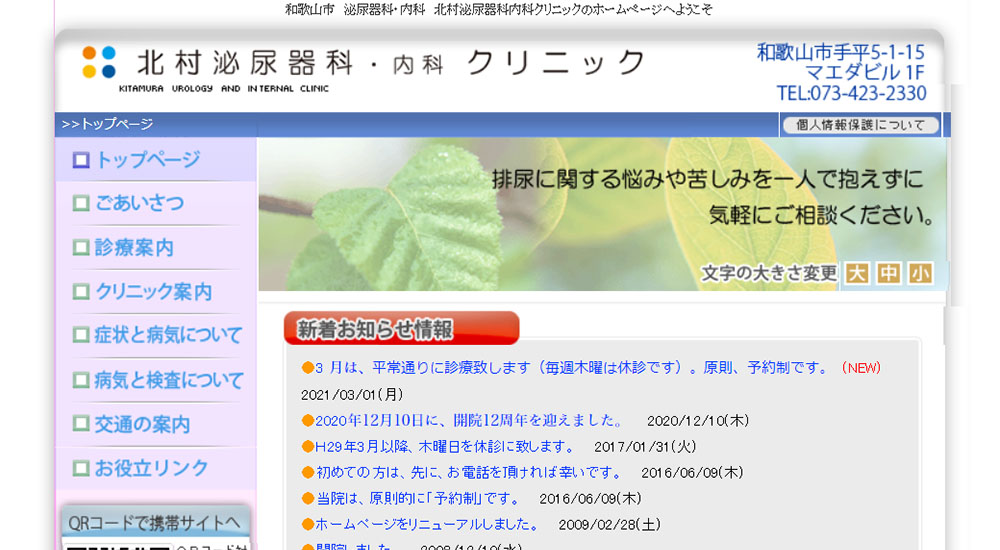Screen dimensions: 1000x550
Task: Open the 診療案内 sidebar menu item
Action: 156,248
